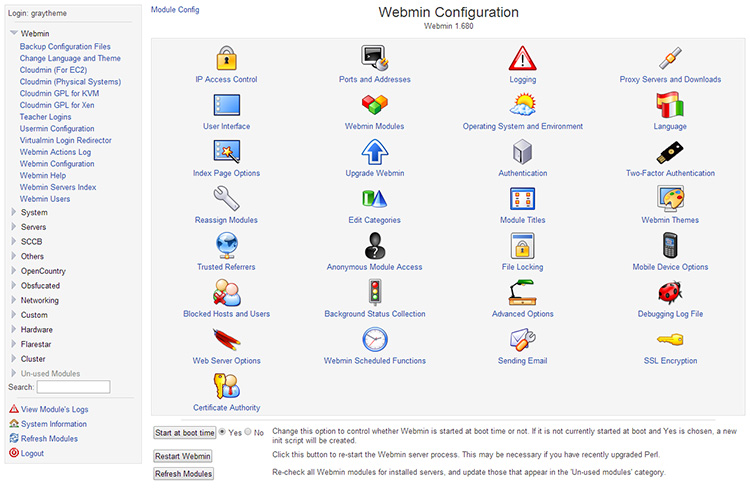Expand the OpenCountry category

point(14,271)
